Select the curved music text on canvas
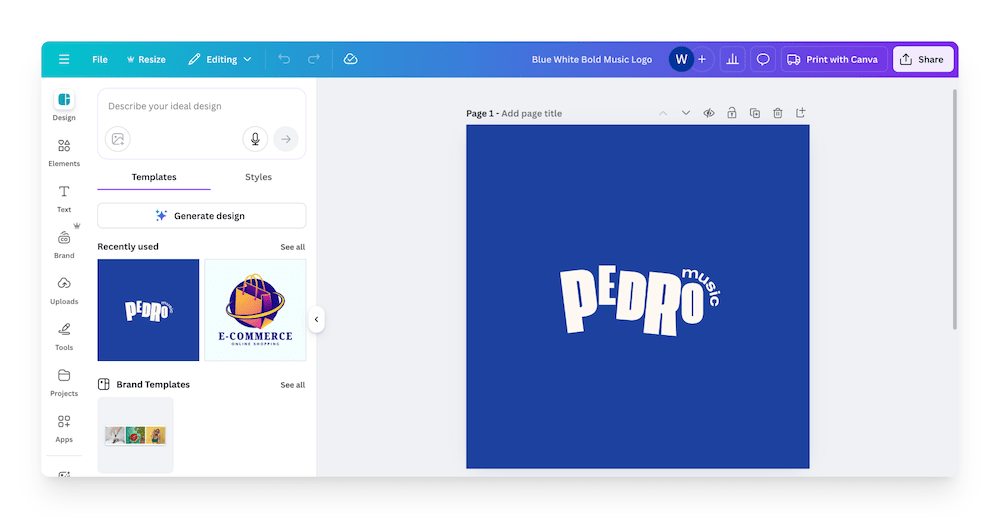The height and width of the screenshot is (518, 1000). point(703,286)
